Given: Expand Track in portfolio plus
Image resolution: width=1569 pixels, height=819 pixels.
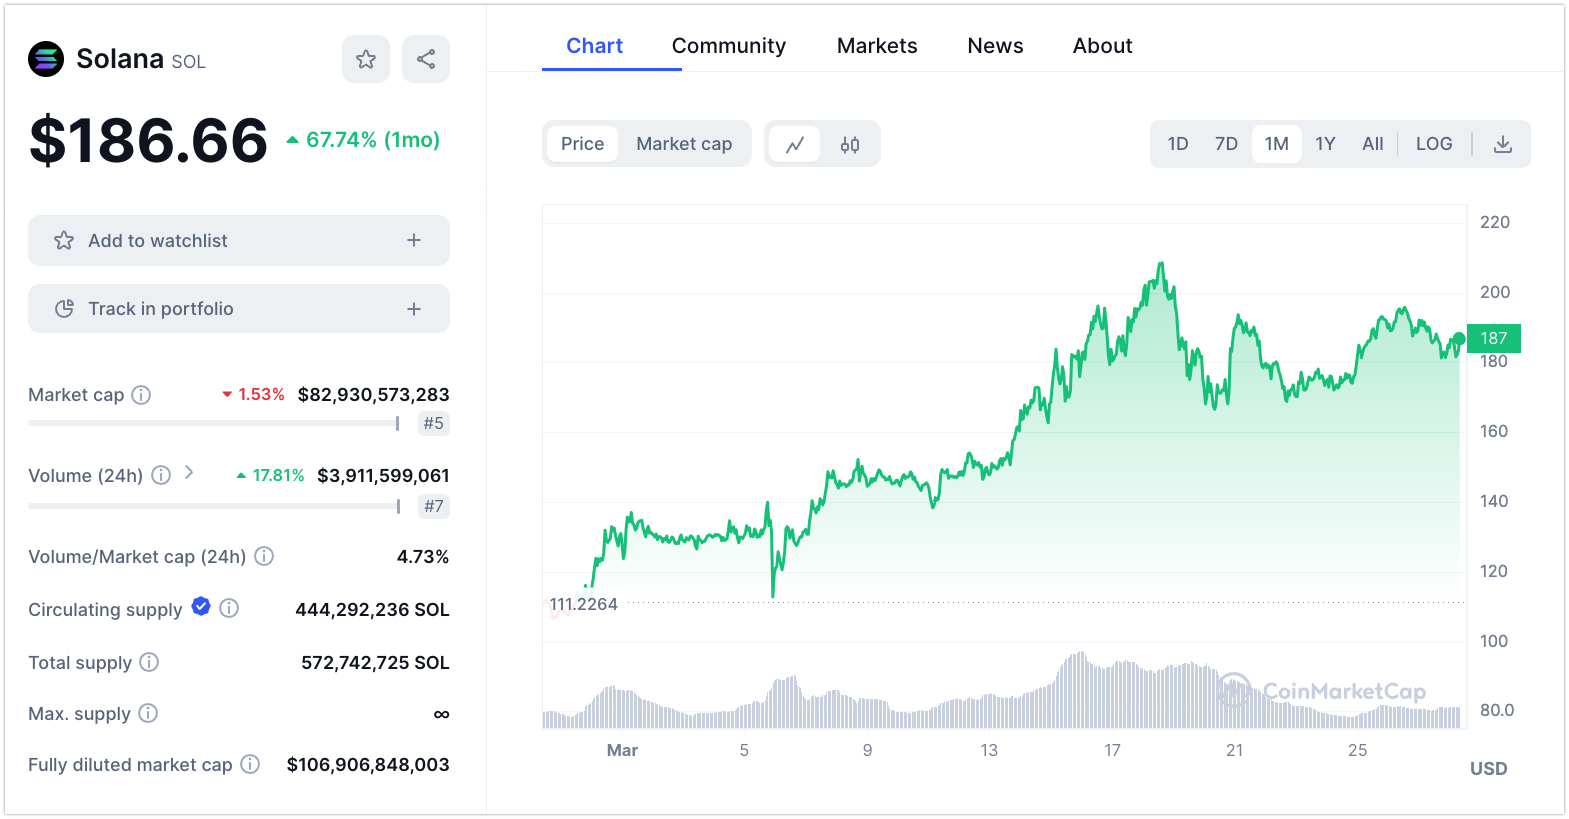Looking at the screenshot, I should click(414, 309).
